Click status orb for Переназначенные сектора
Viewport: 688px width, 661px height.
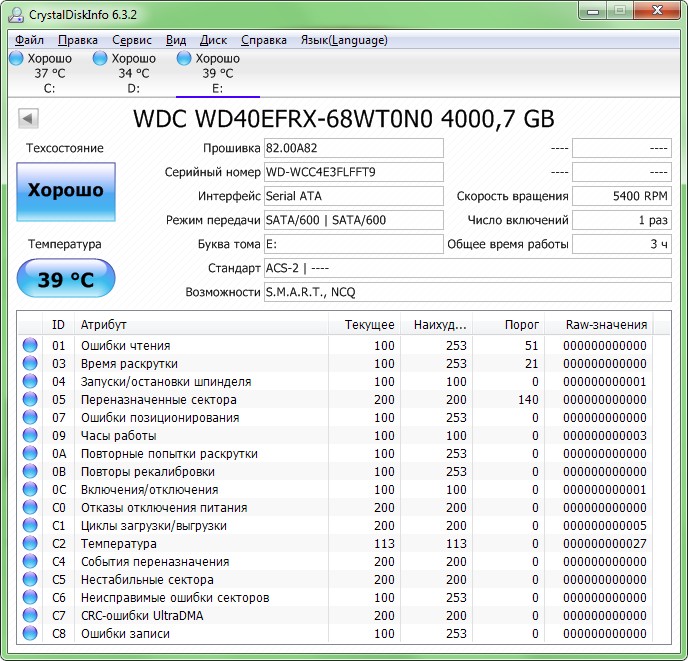click(x=30, y=399)
